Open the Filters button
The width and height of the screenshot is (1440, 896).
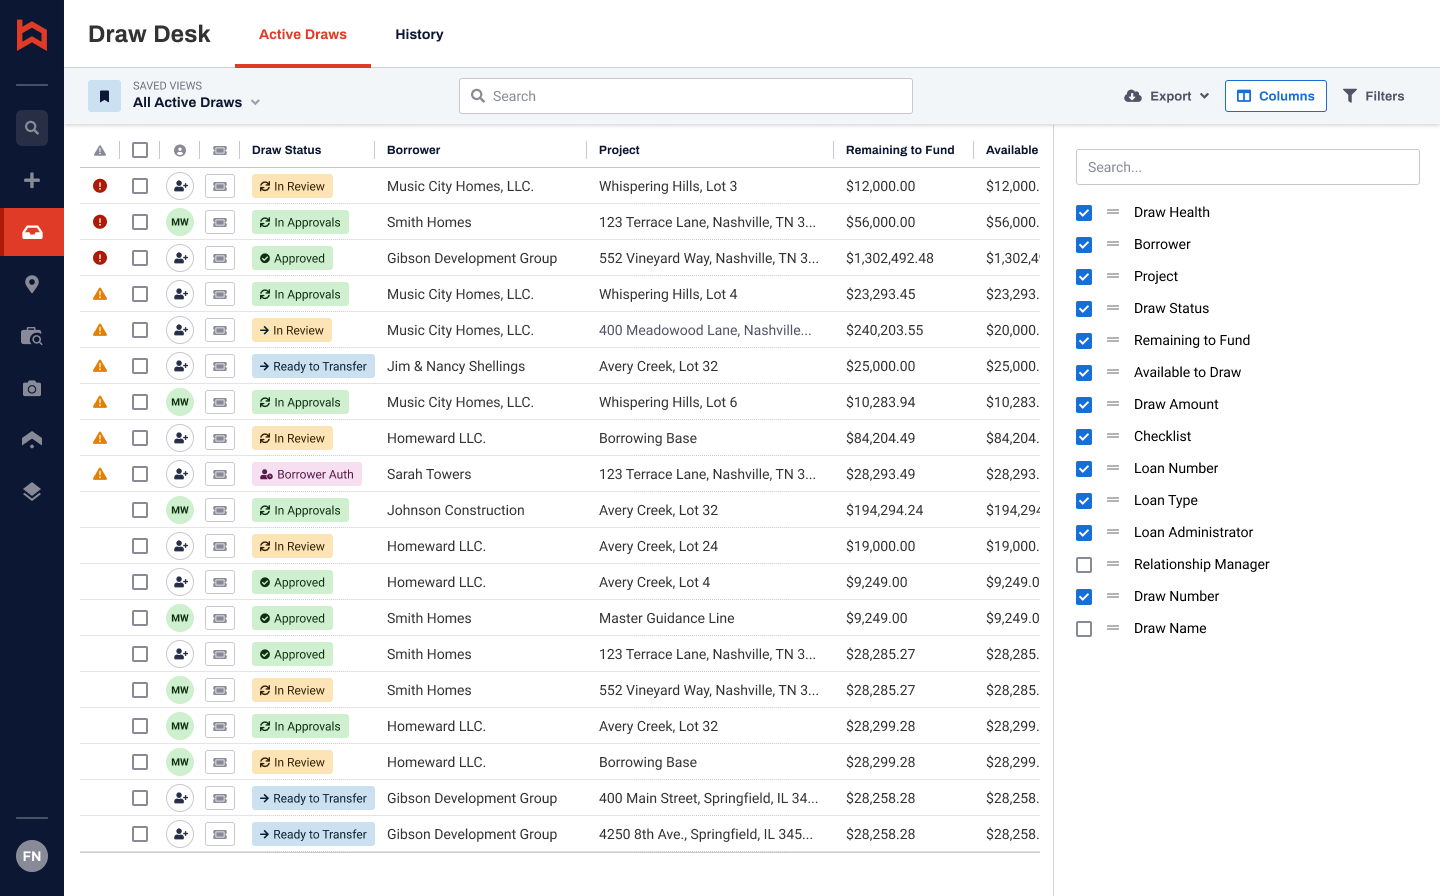(x=1373, y=96)
